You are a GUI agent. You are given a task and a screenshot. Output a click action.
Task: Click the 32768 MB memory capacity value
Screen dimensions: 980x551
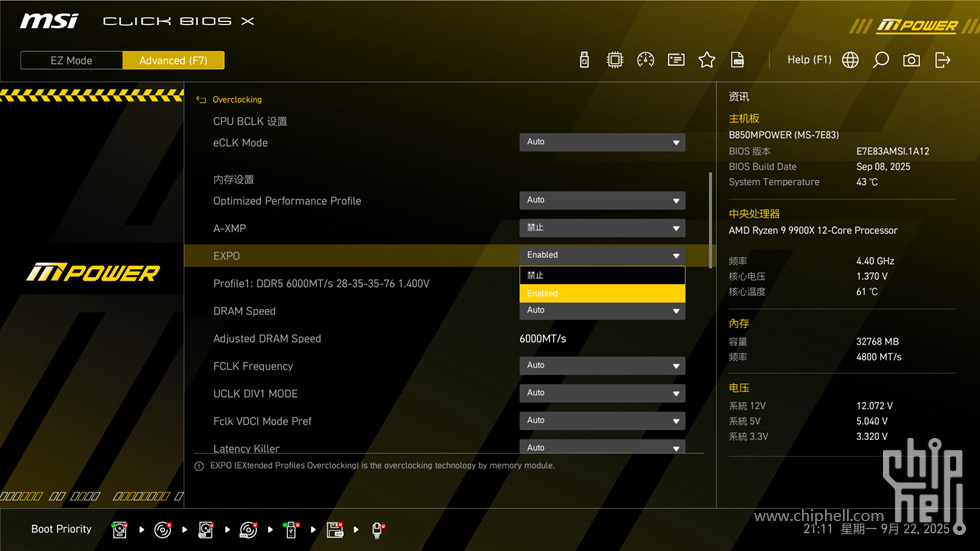(x=878, y=342)
